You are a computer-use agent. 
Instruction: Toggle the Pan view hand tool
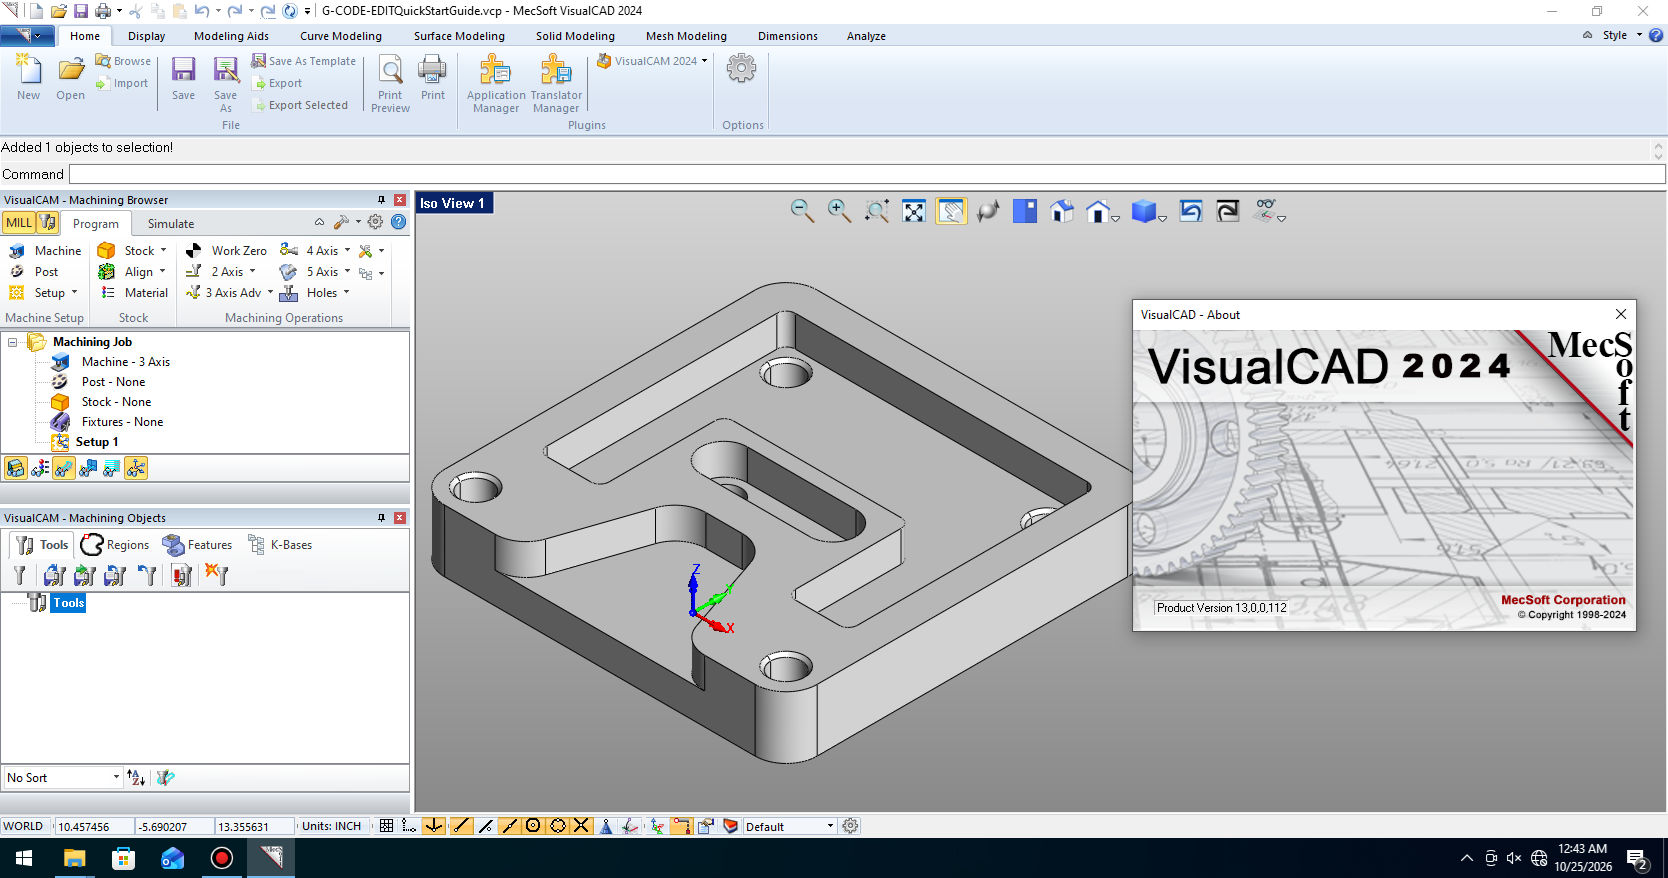tap(951, 211)
